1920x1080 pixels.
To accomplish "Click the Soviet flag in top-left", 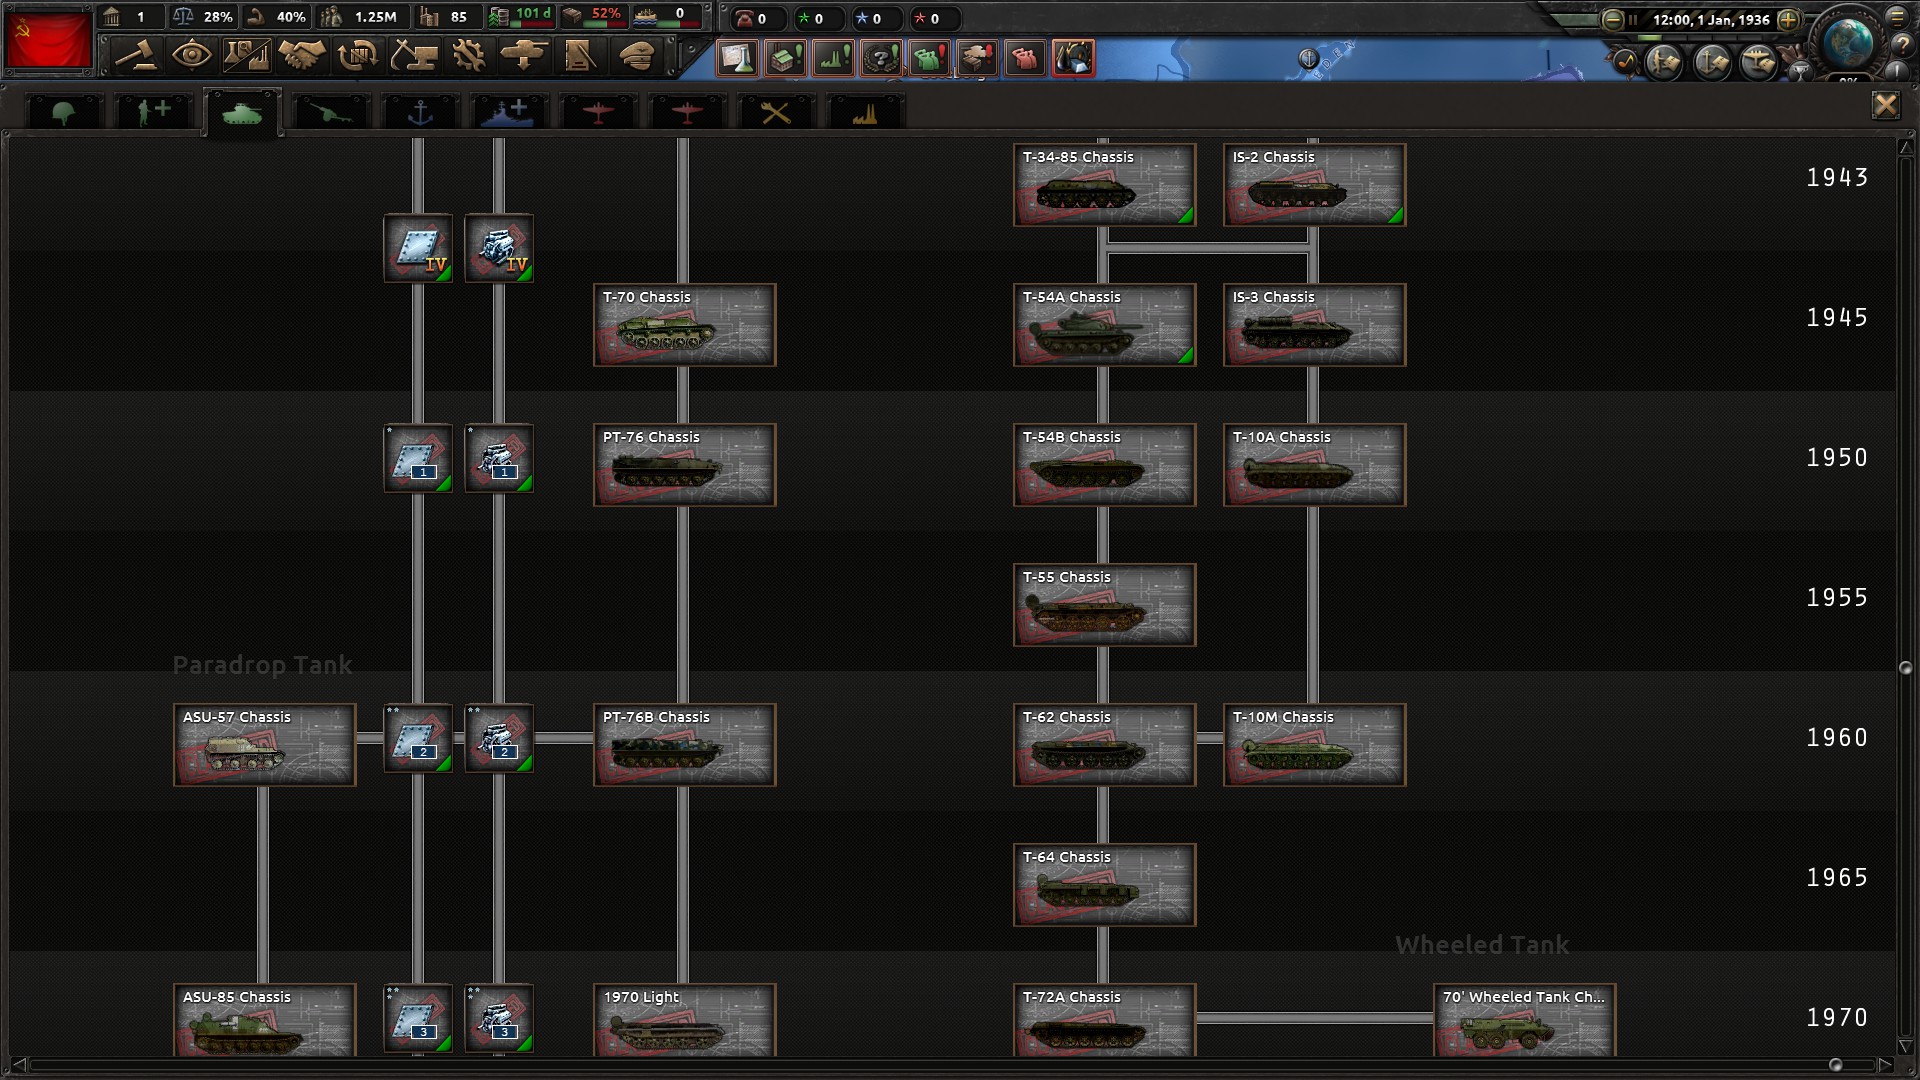I will (x=48, y=40).
